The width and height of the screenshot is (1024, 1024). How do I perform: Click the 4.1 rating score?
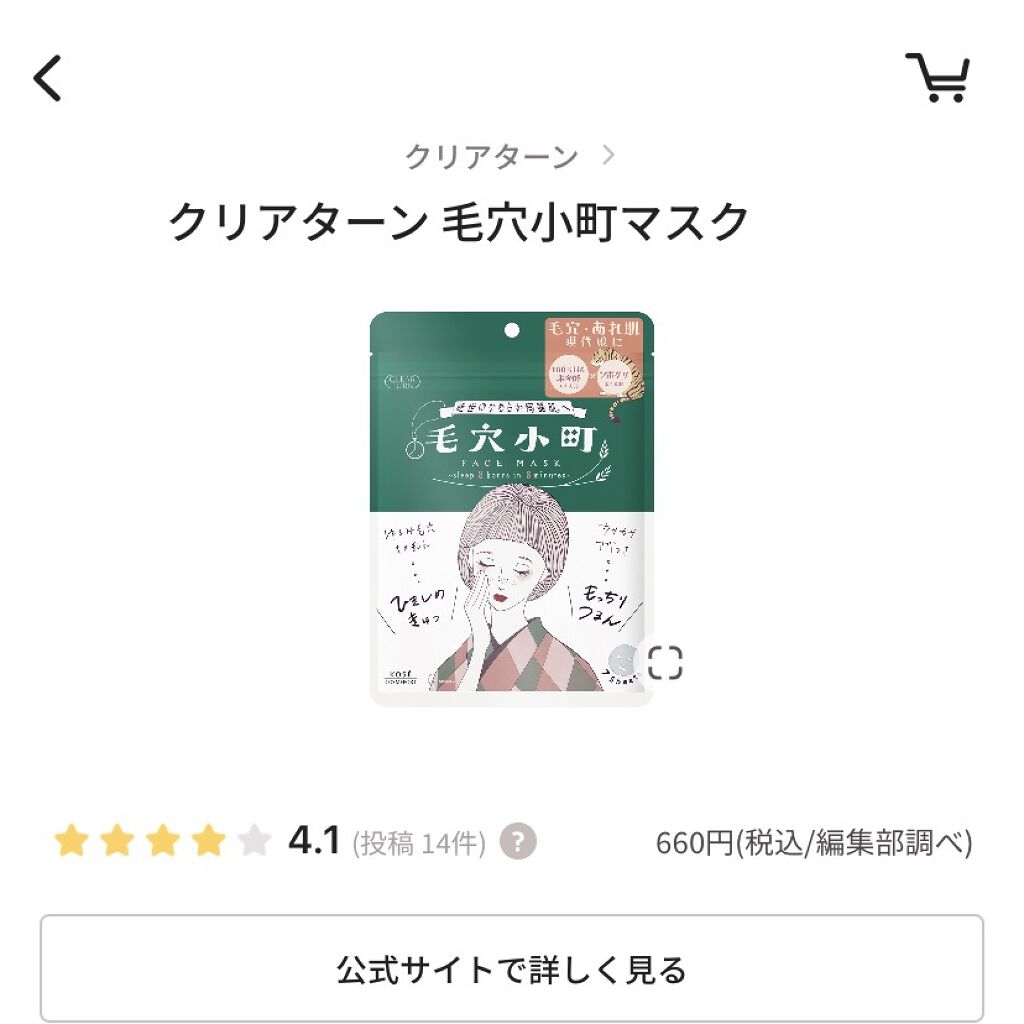point(314,840)
